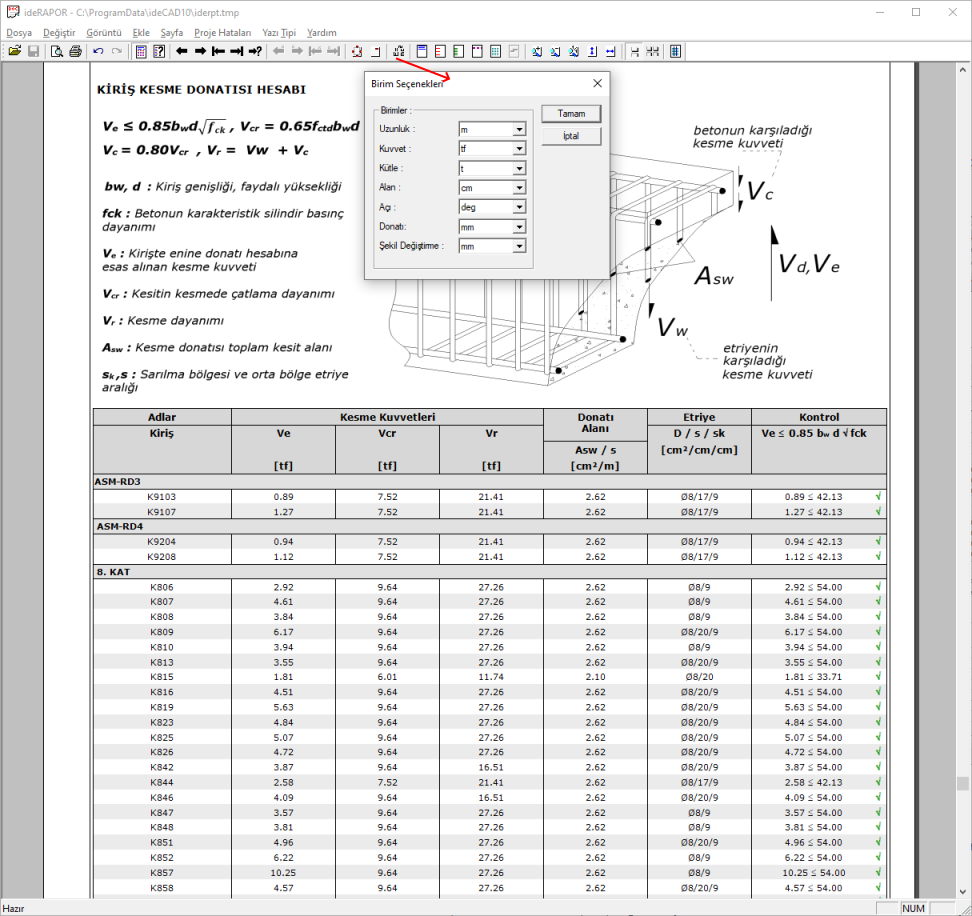Jump to last page with the barred right arrow
Image resolution: width=972 pixels, height=916 pixels.
click(236, 51)
